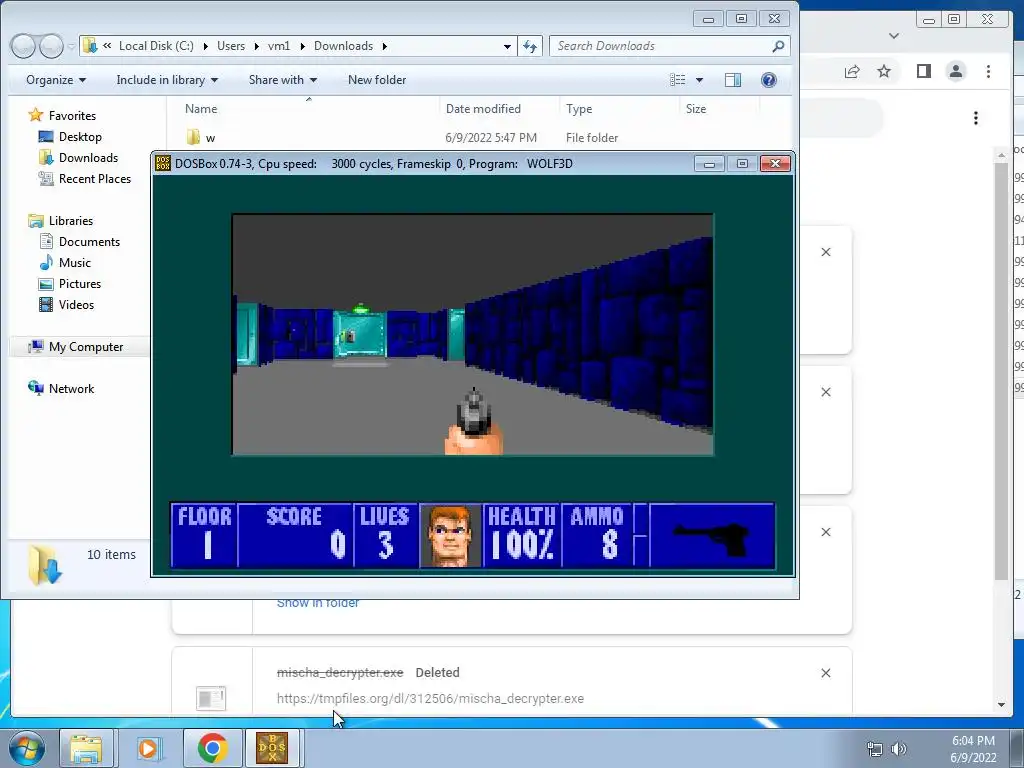Click the volume speaker tray icon
1024x768 pixels.
pyautogui.click(x=899, y=749)
